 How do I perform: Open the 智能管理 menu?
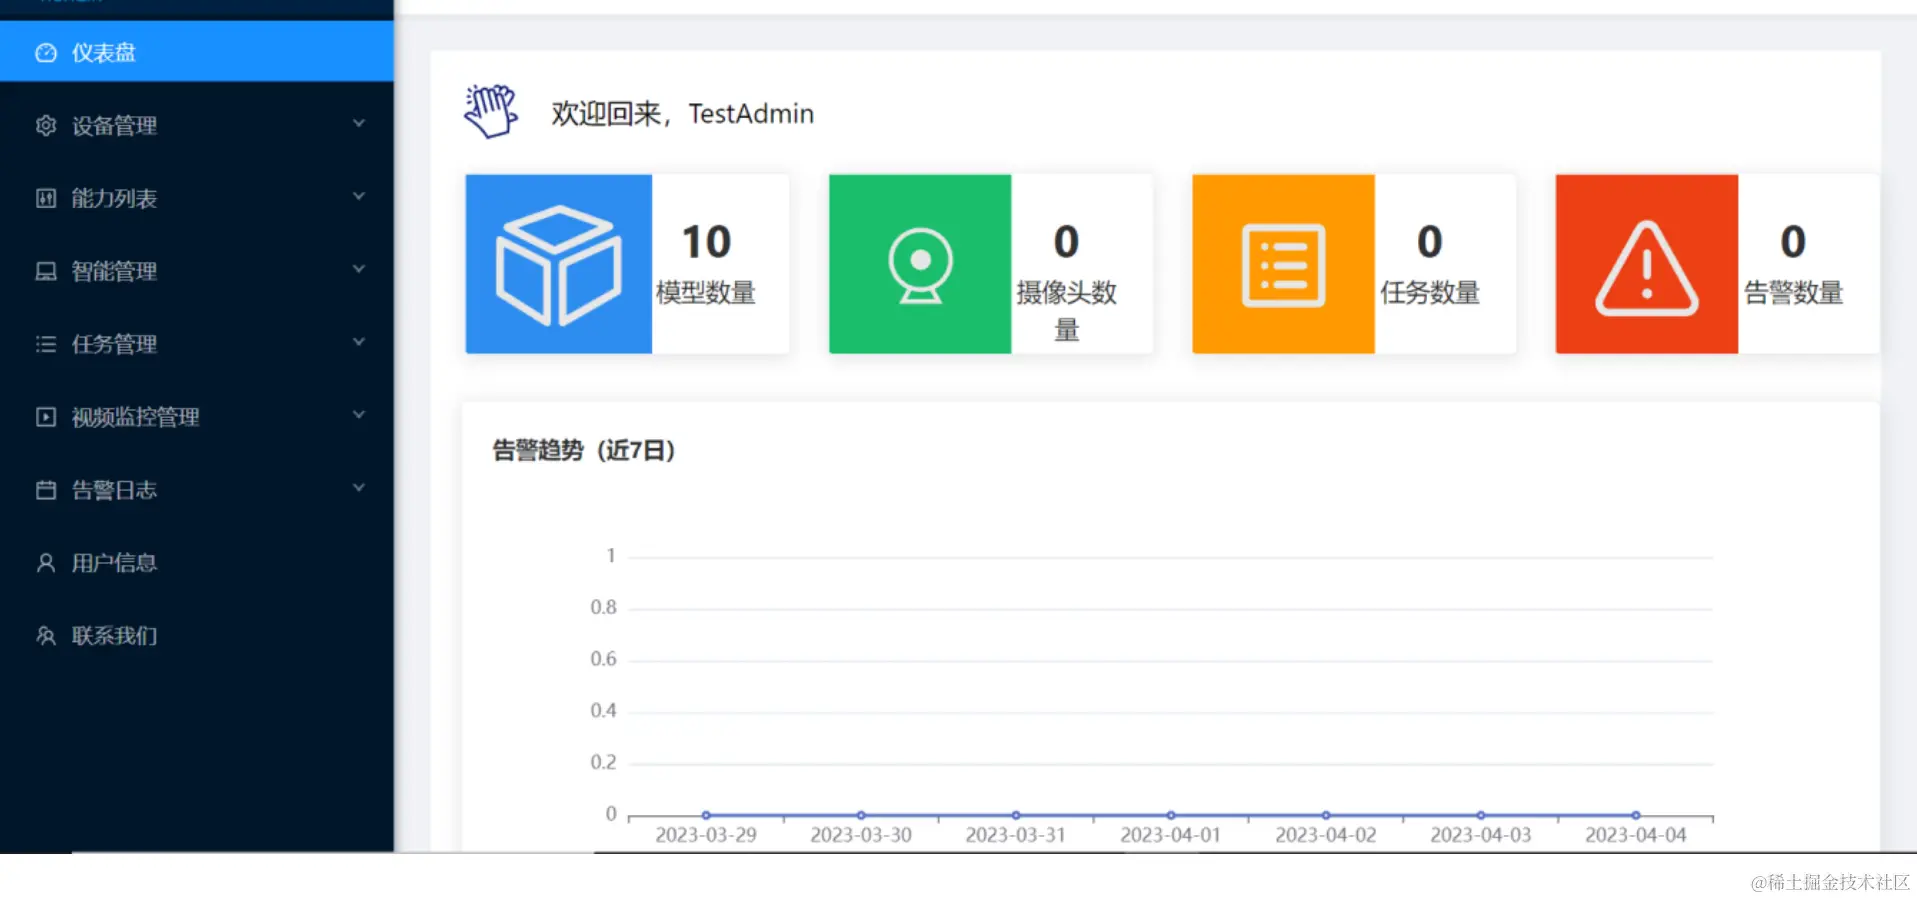197,271
